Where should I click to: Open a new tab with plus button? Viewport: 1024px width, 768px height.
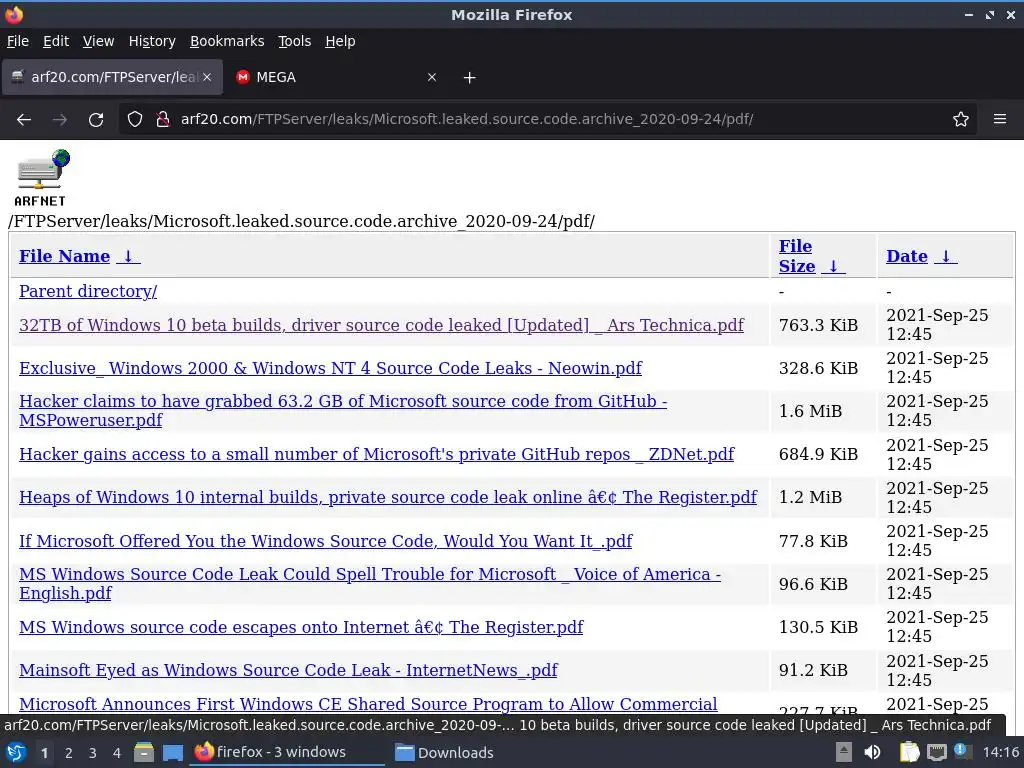coord(469,78)
